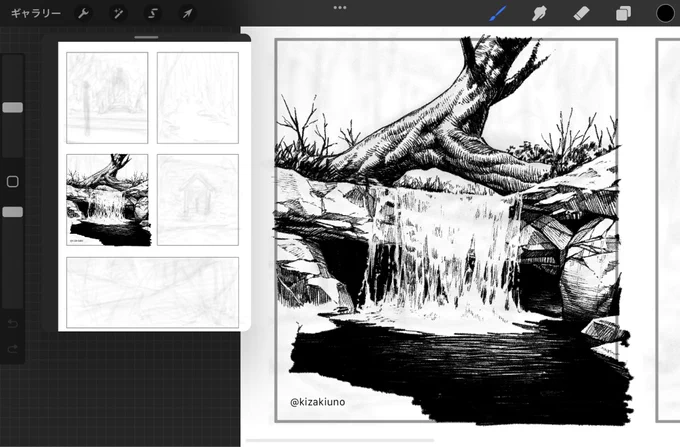This screenshot has height=447, width=680.
Task: Select top-right faint sketch thumbnail
Action: tap(198, 98)
